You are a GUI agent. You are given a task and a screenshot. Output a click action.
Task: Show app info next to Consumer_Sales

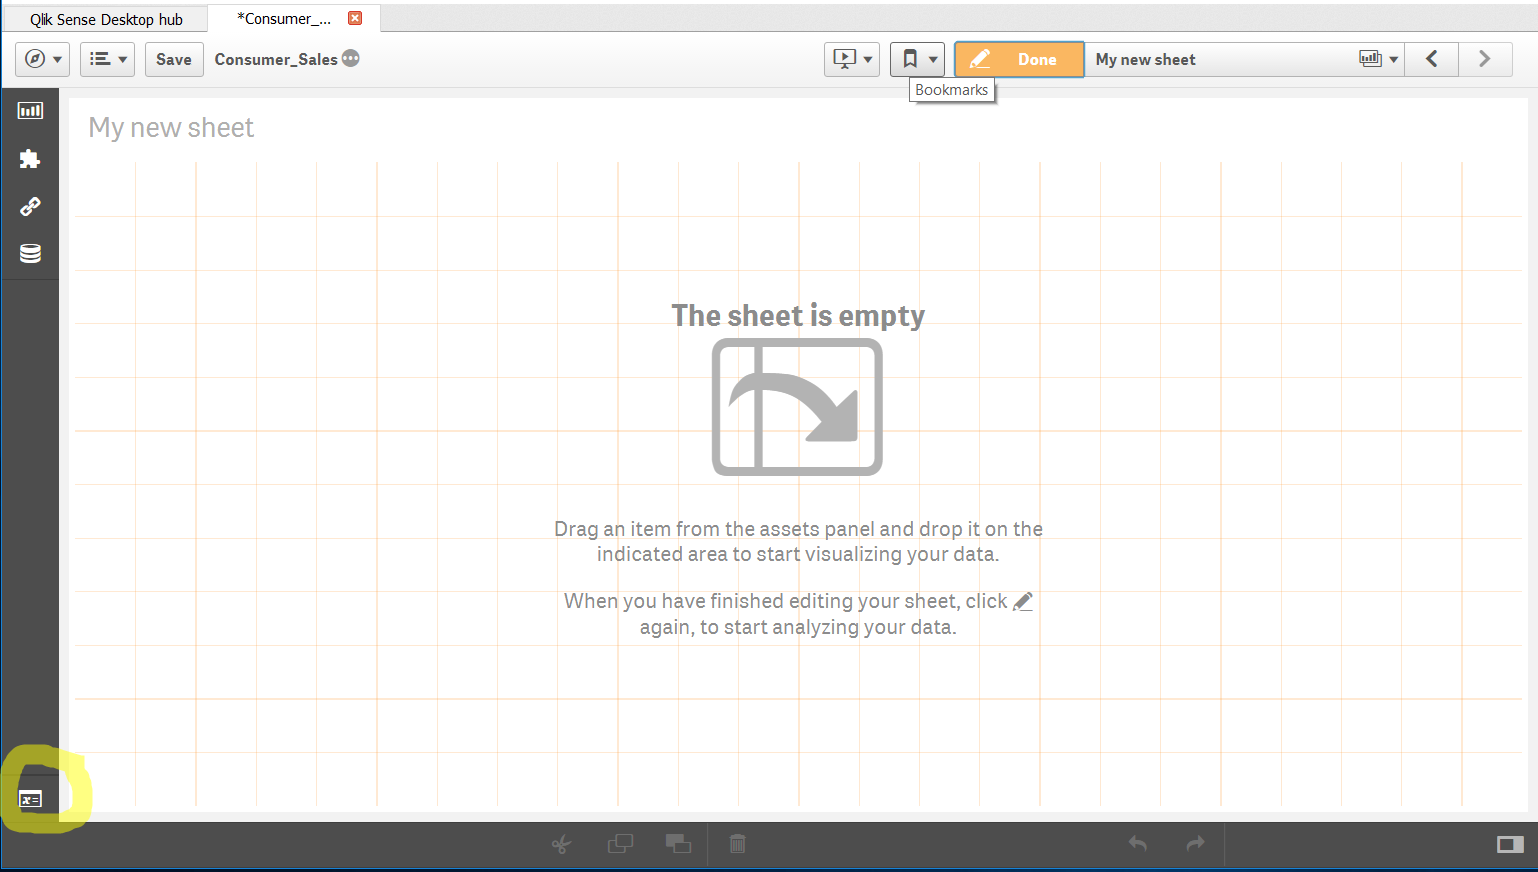pyautogui.click(x=351, y=58)
